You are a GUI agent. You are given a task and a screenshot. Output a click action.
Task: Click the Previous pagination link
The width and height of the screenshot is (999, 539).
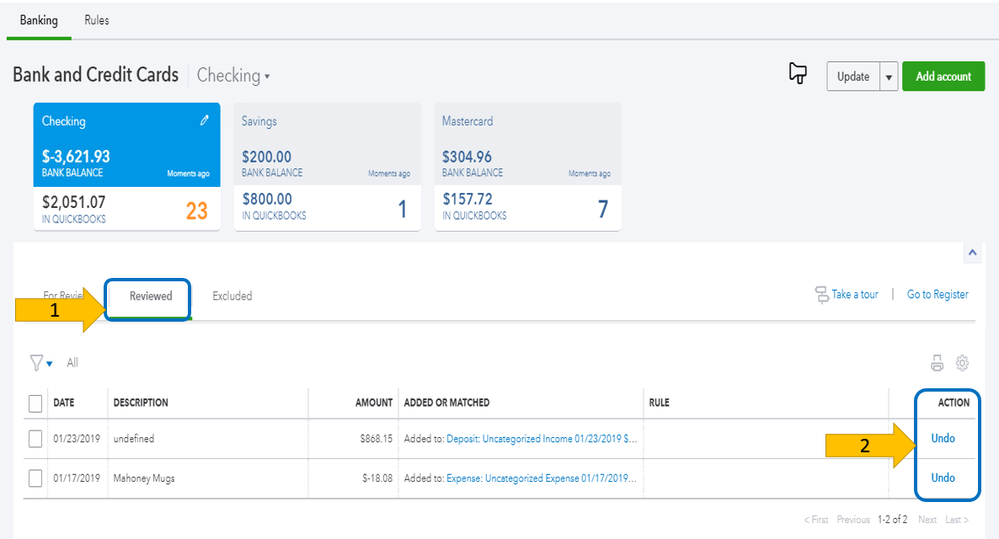tap(853, 520)
